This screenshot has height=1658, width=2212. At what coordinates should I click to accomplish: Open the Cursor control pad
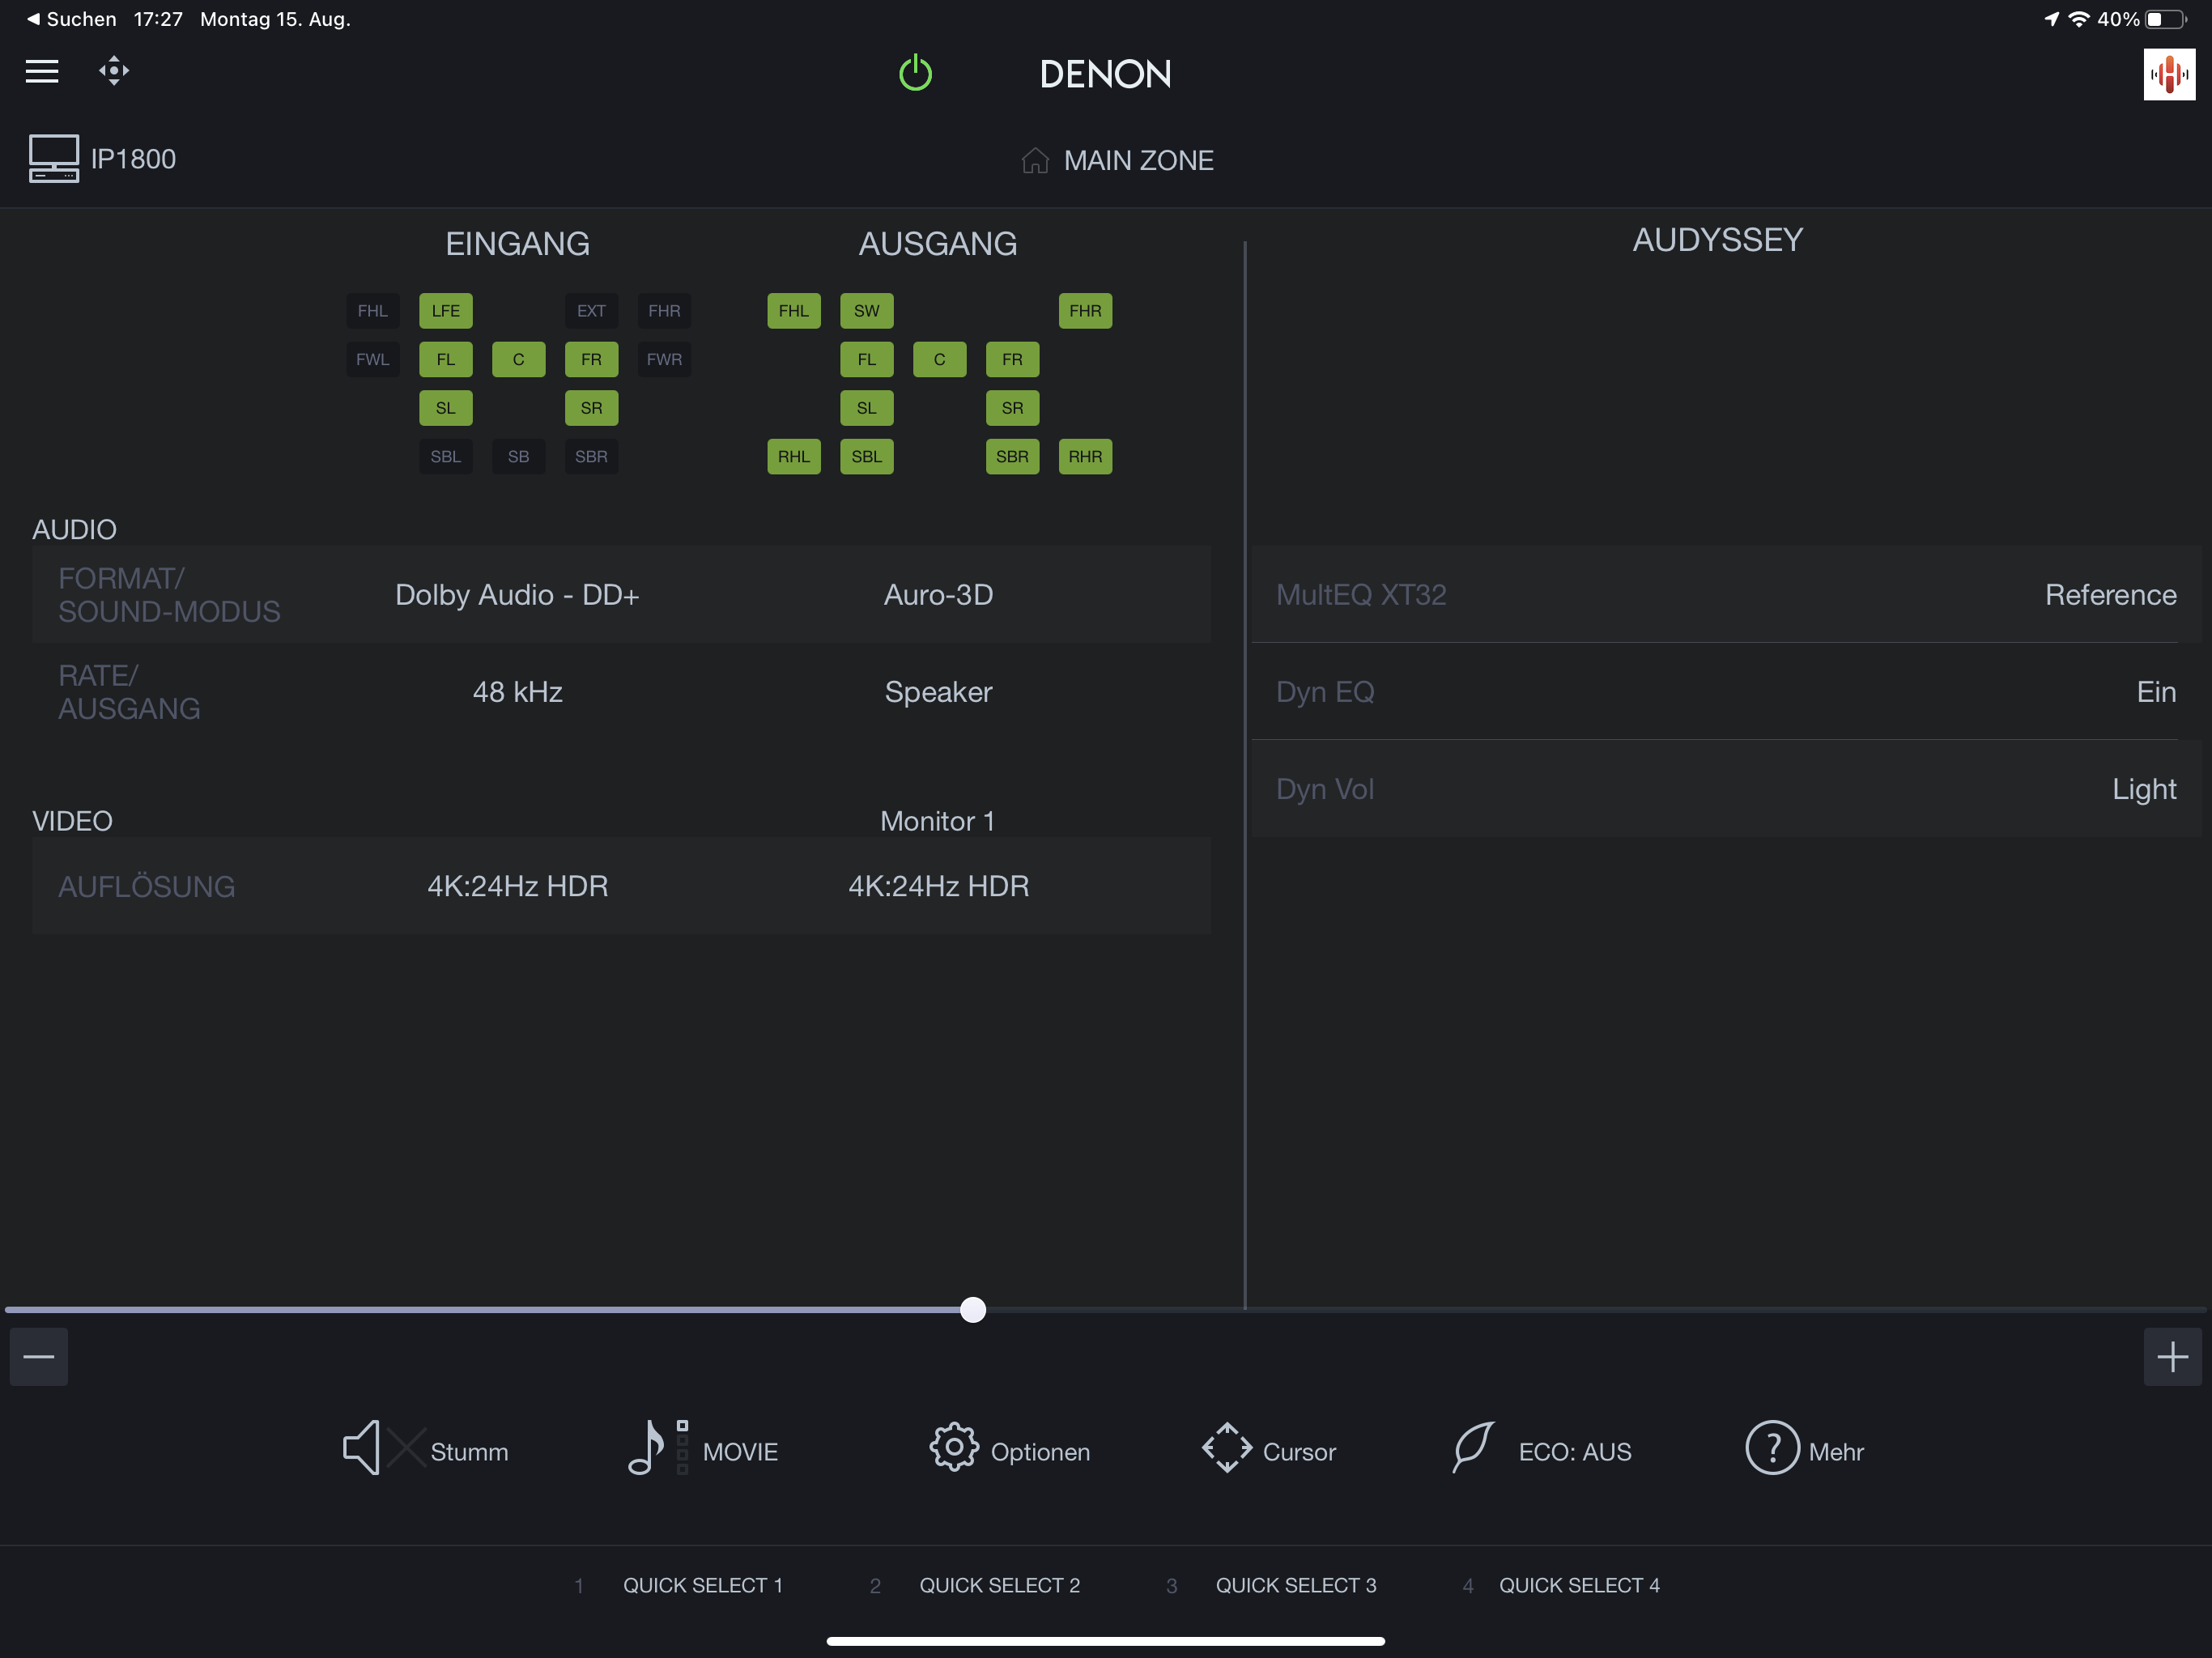[x=1227, y=1447]
